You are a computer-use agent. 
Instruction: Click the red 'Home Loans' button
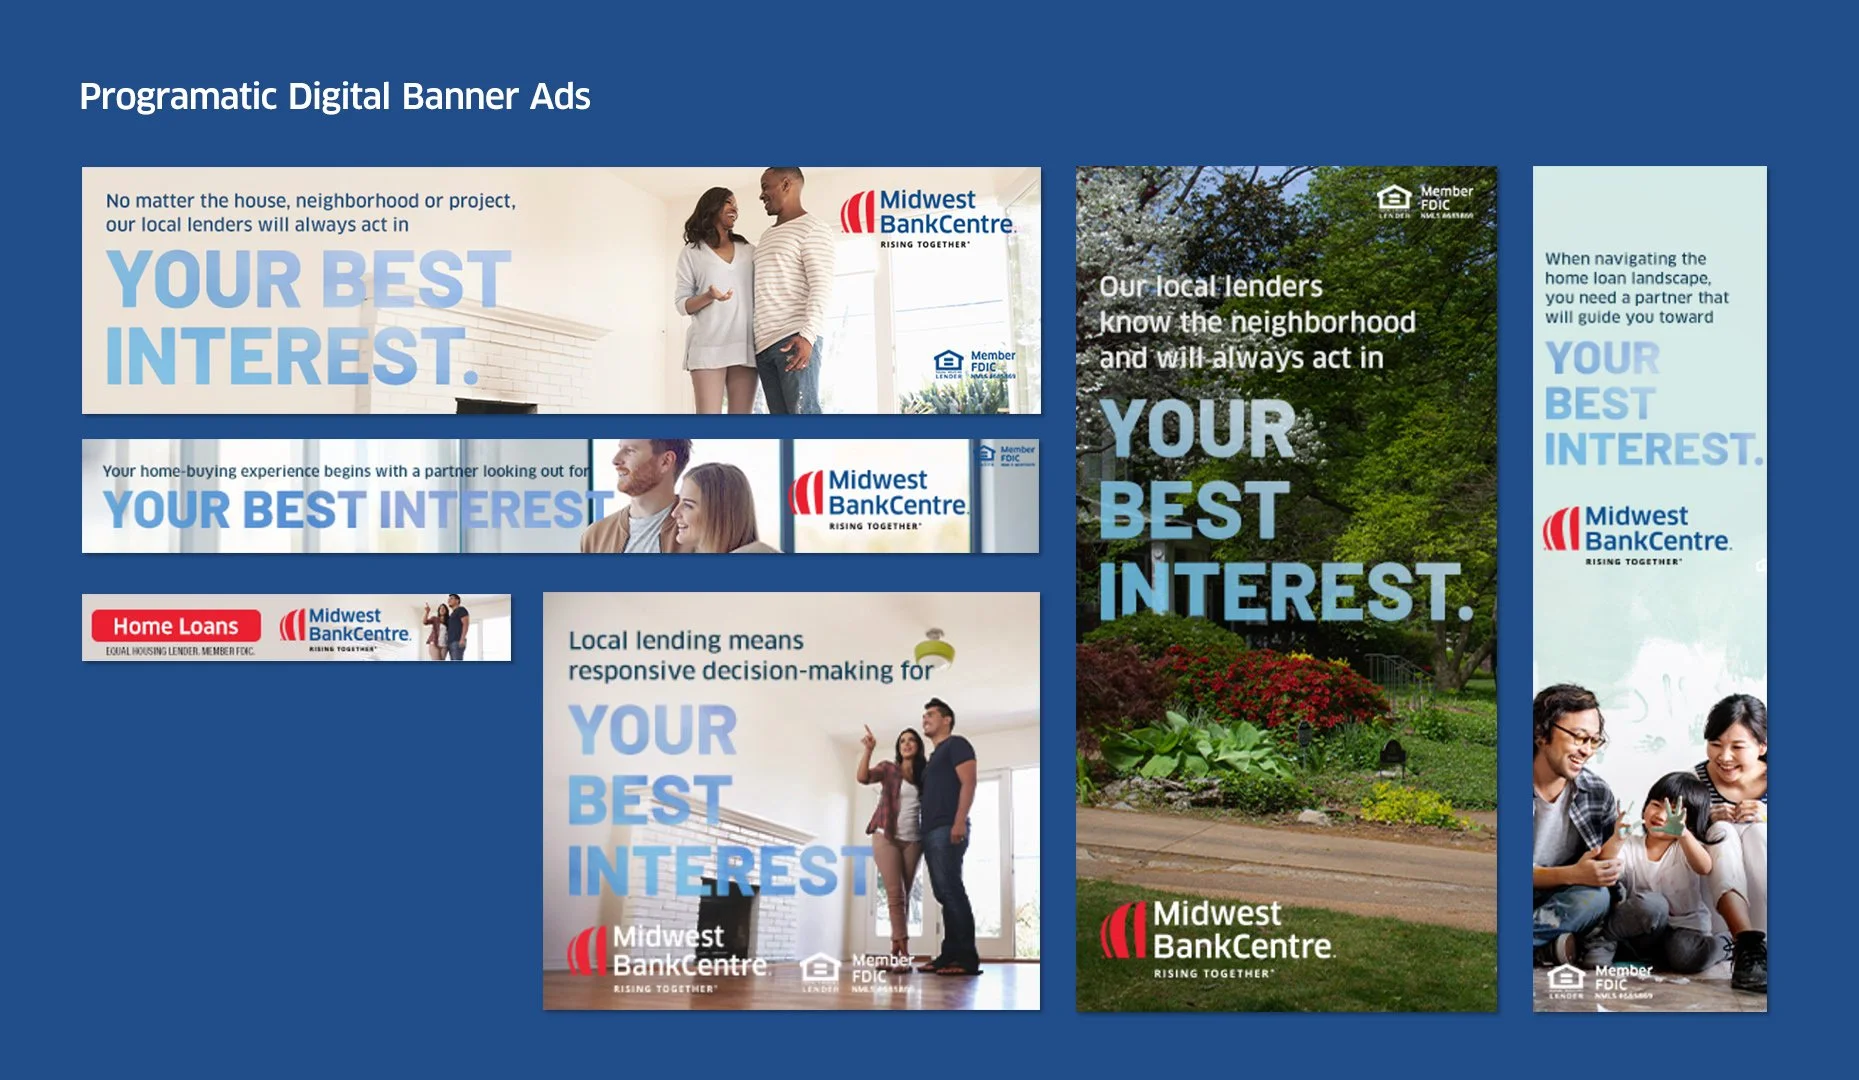point(176,626)
